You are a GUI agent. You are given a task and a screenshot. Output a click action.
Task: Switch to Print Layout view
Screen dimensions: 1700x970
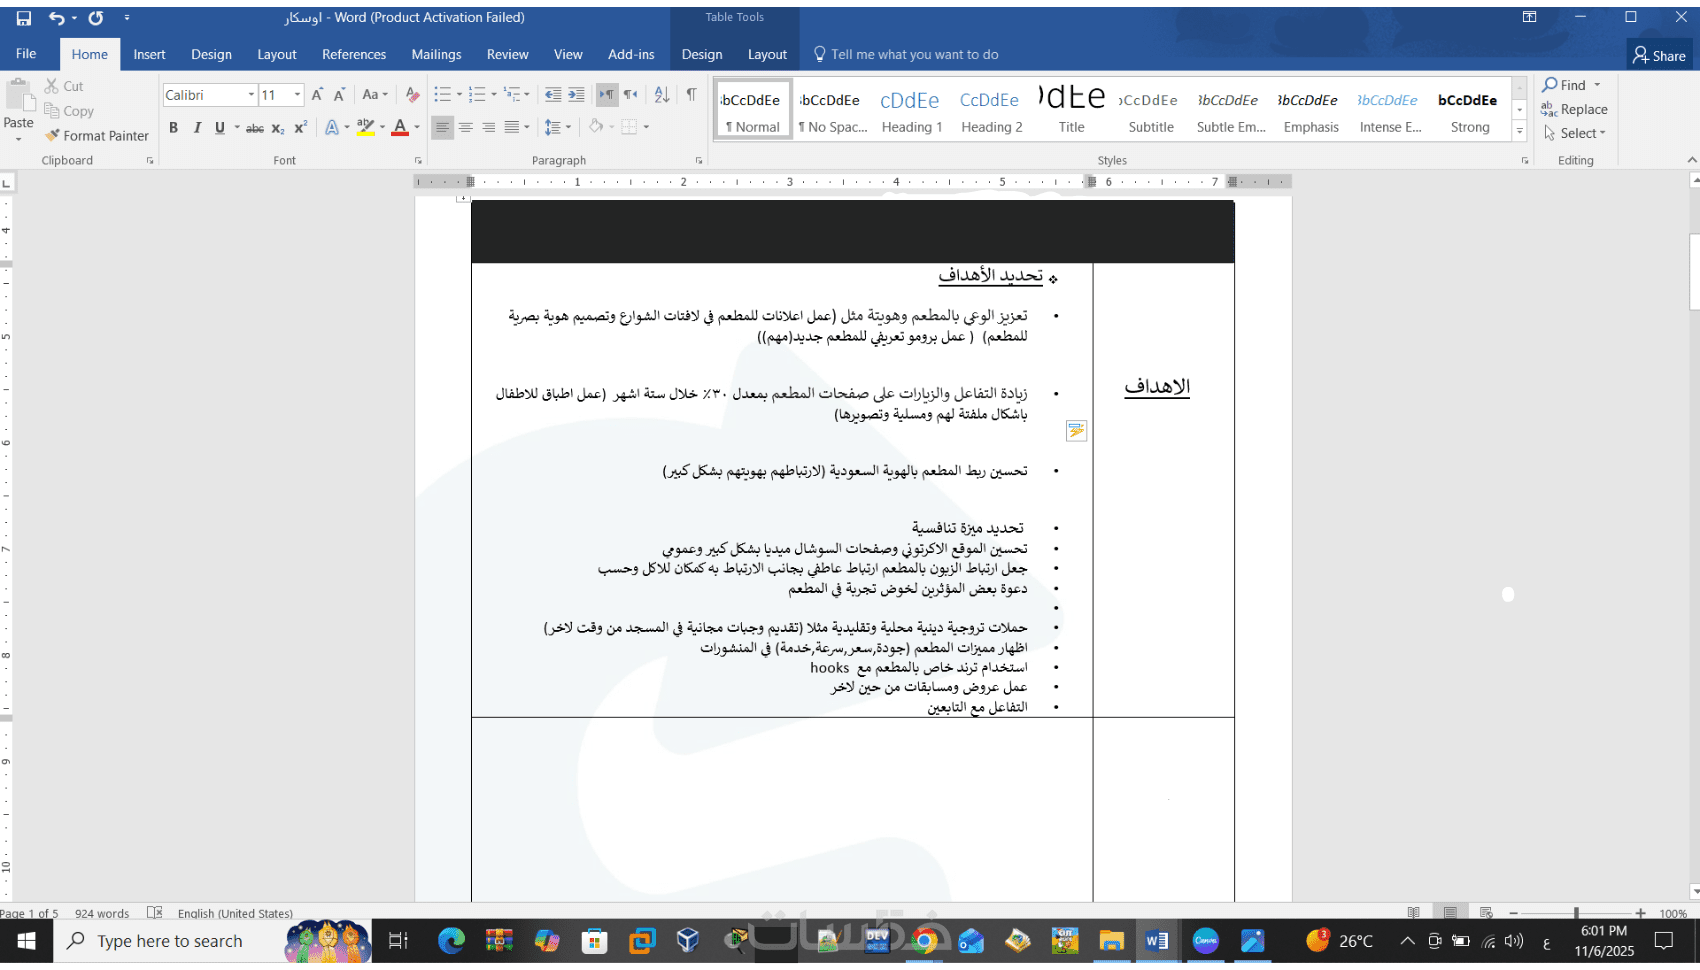point(1450,913)
